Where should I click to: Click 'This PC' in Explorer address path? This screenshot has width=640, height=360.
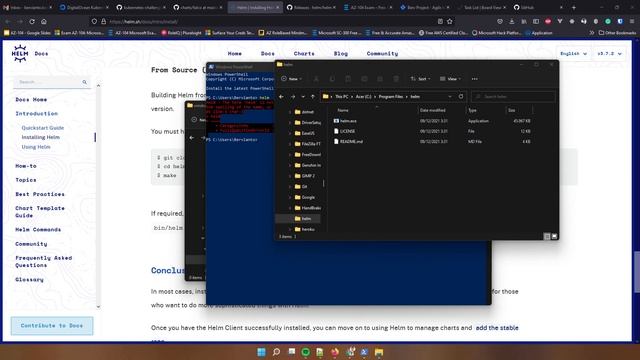coord(342,97)
